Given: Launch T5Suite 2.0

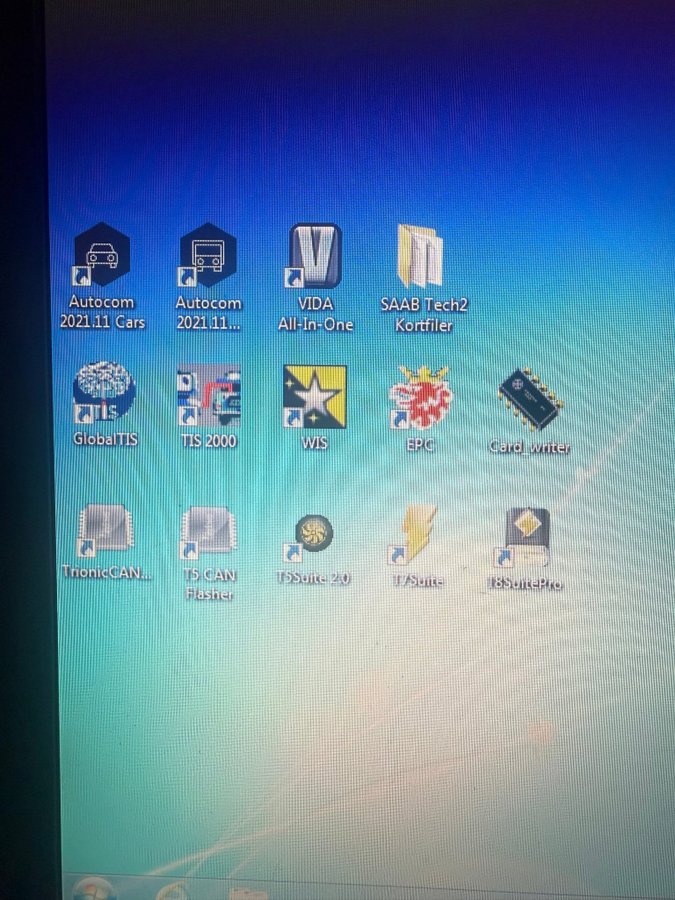Looking at the screenshot, I should pyautogui.click(x=313, y=536).
